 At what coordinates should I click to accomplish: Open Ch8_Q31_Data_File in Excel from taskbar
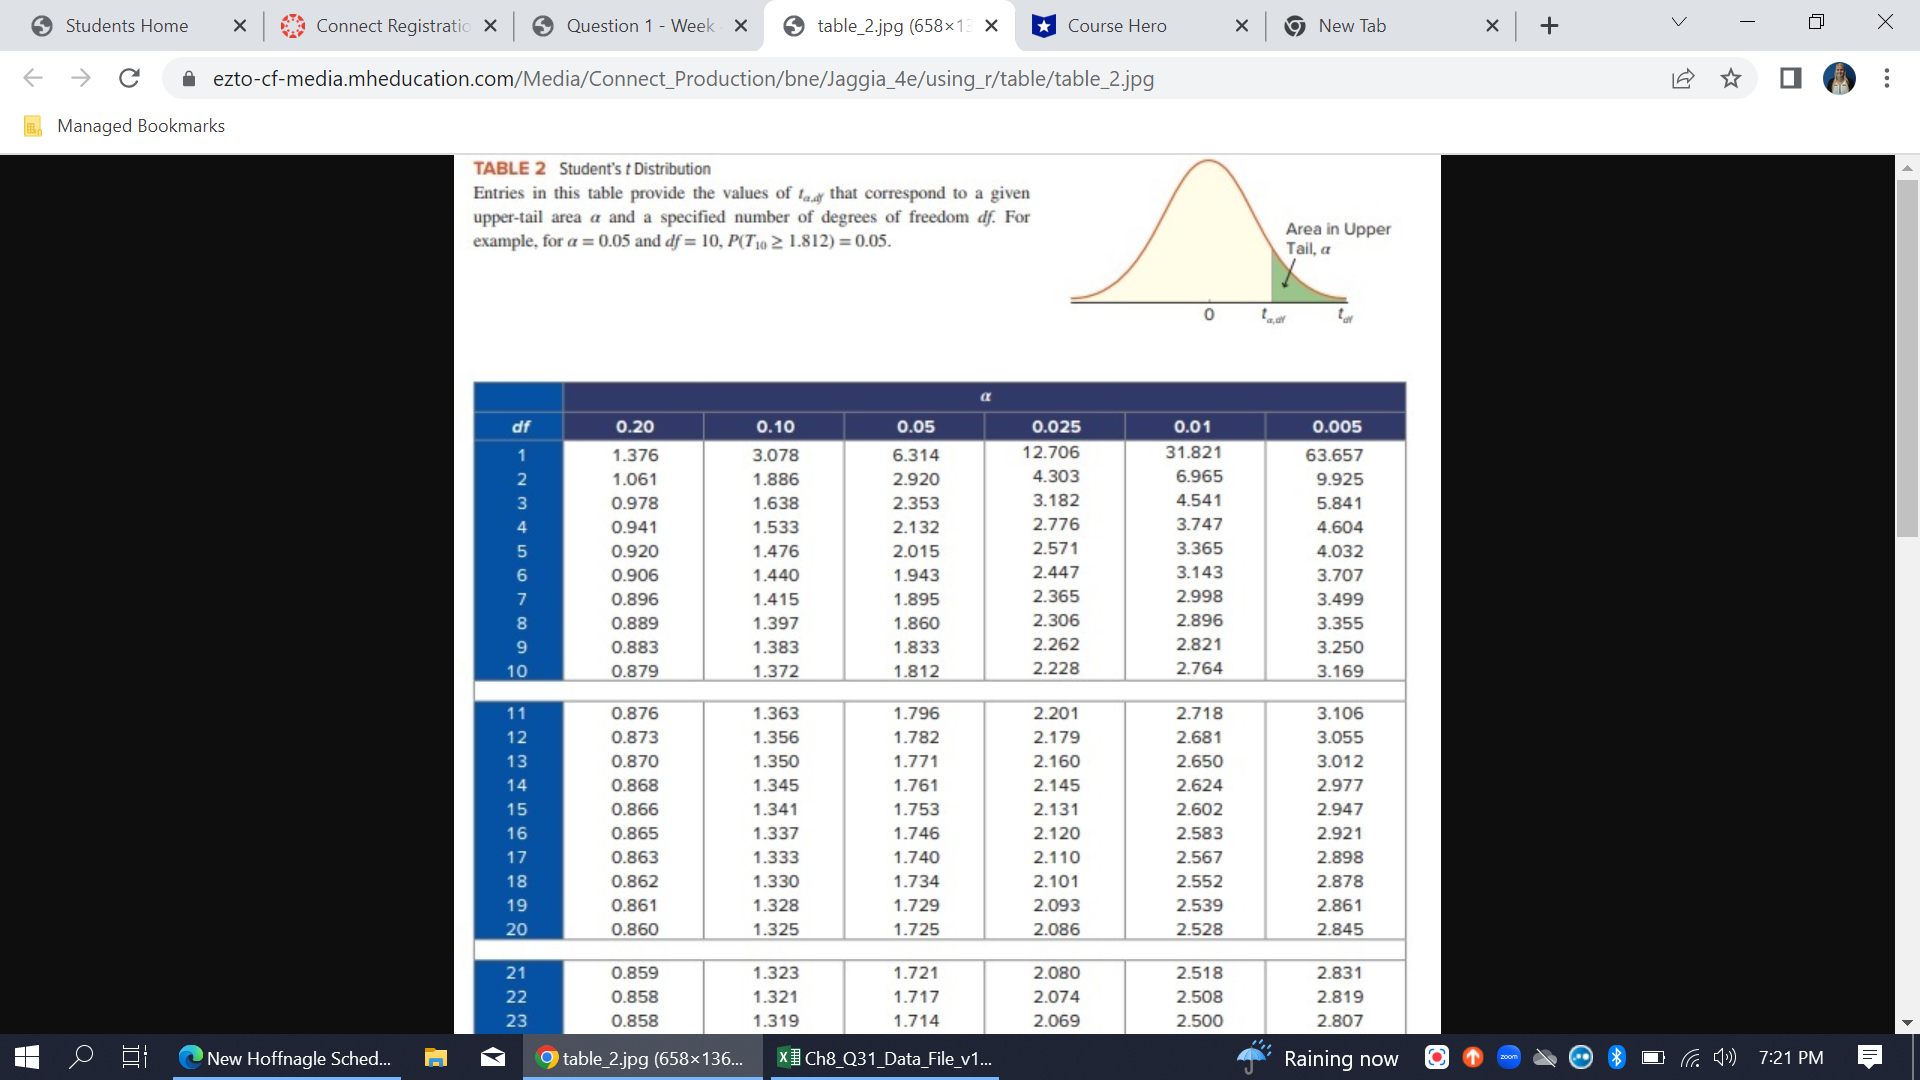(x=884, y=1057)
